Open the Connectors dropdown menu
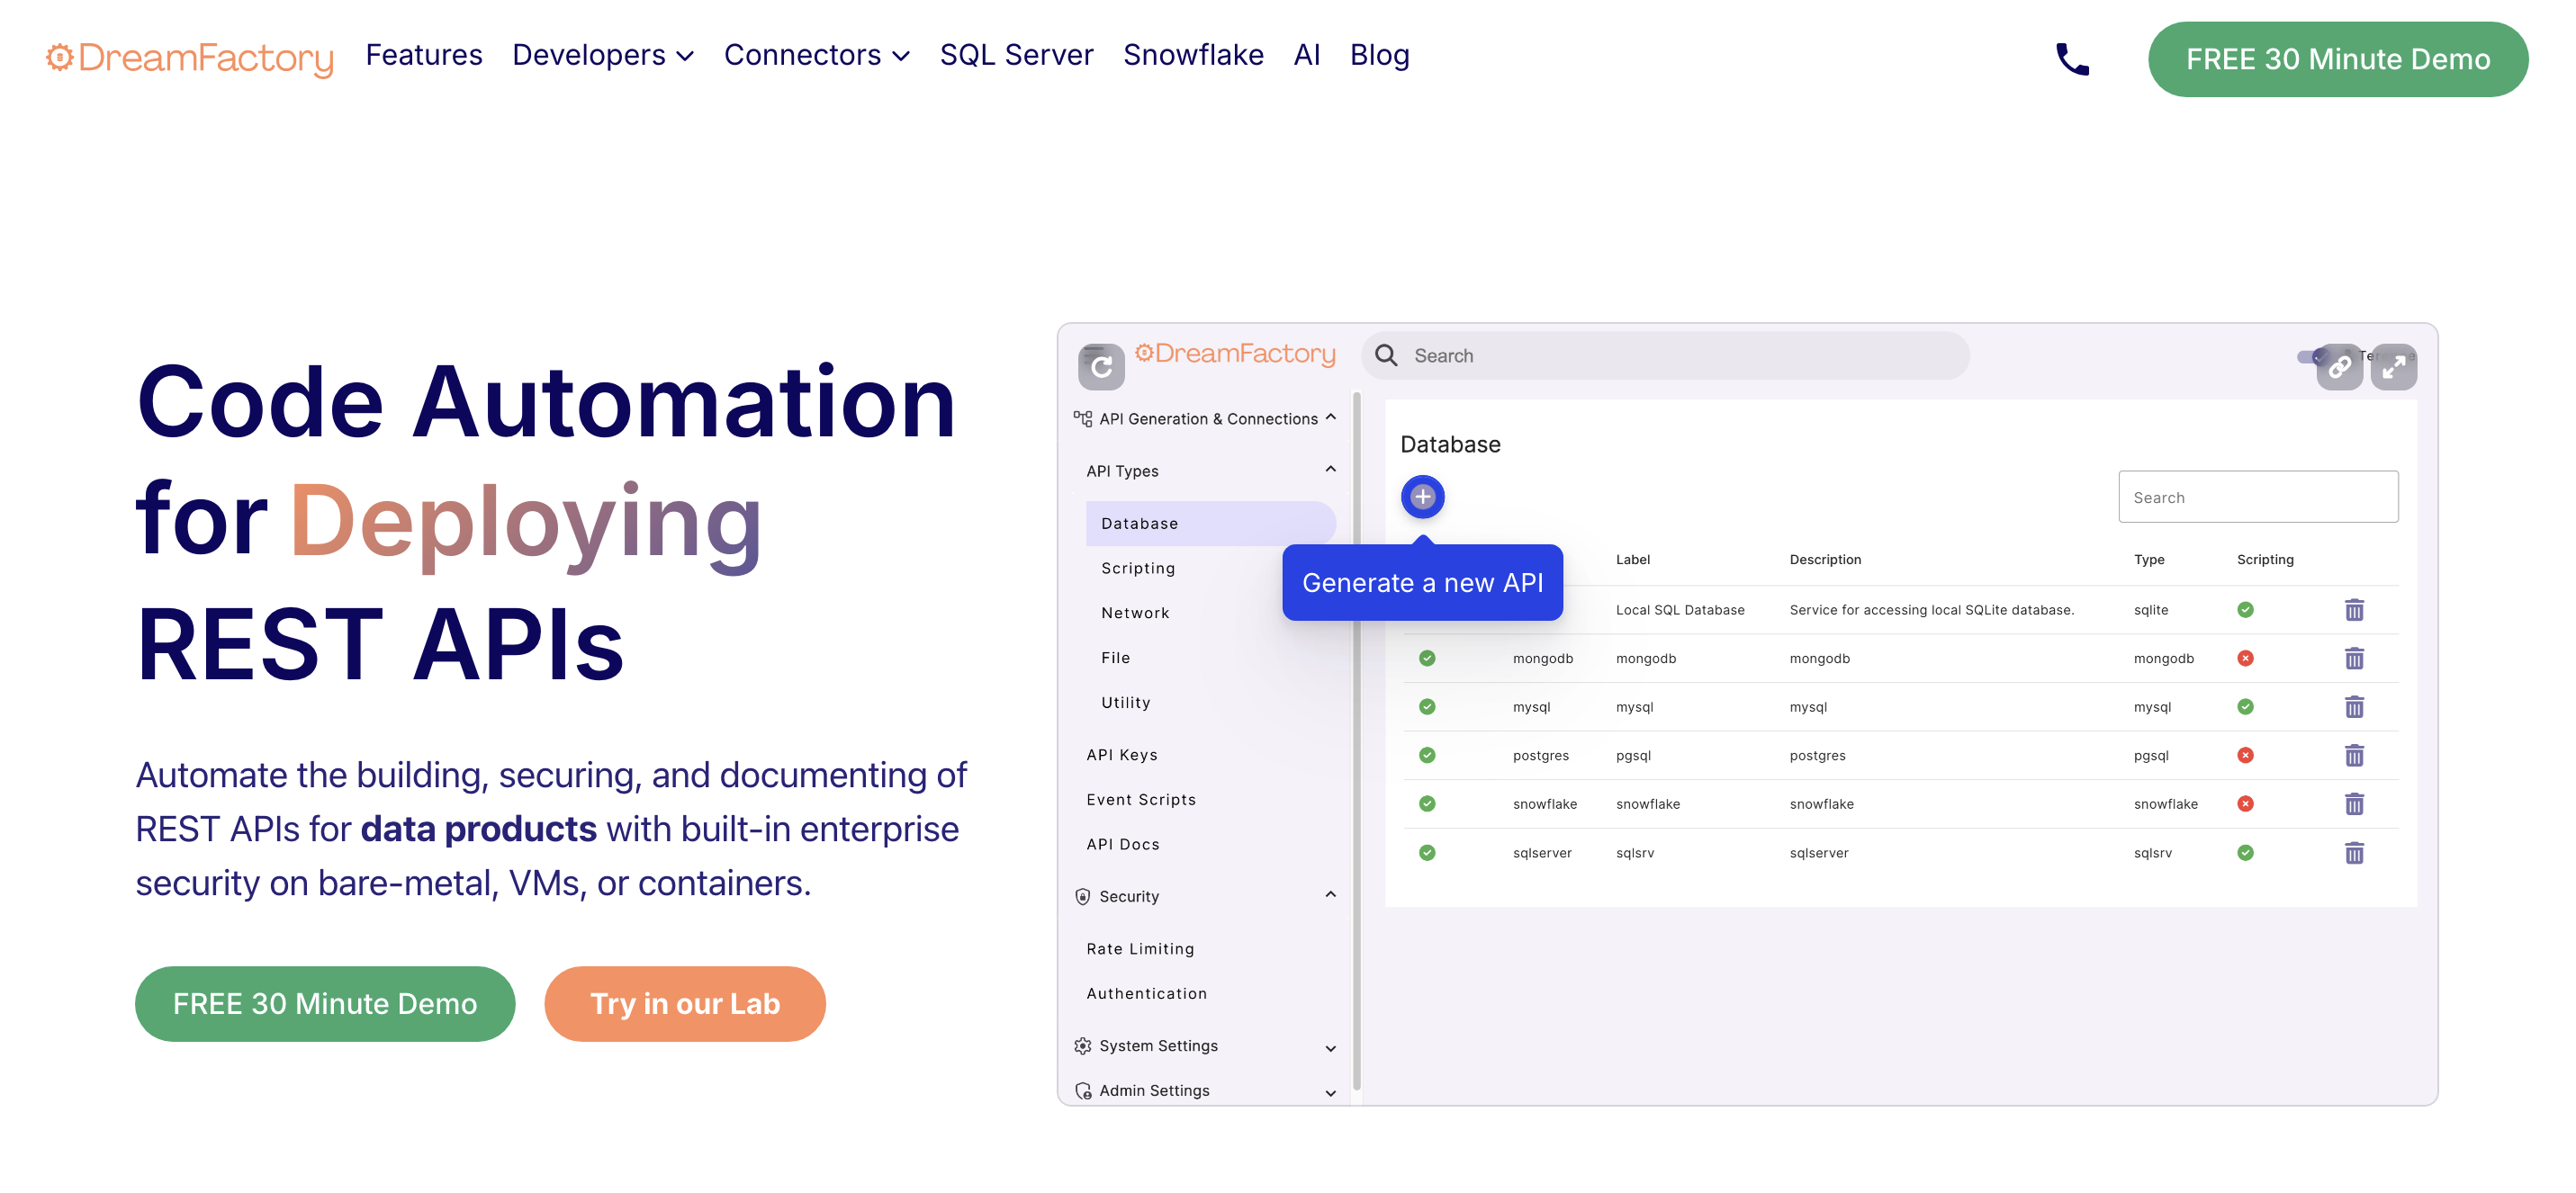 click(817, 55)
